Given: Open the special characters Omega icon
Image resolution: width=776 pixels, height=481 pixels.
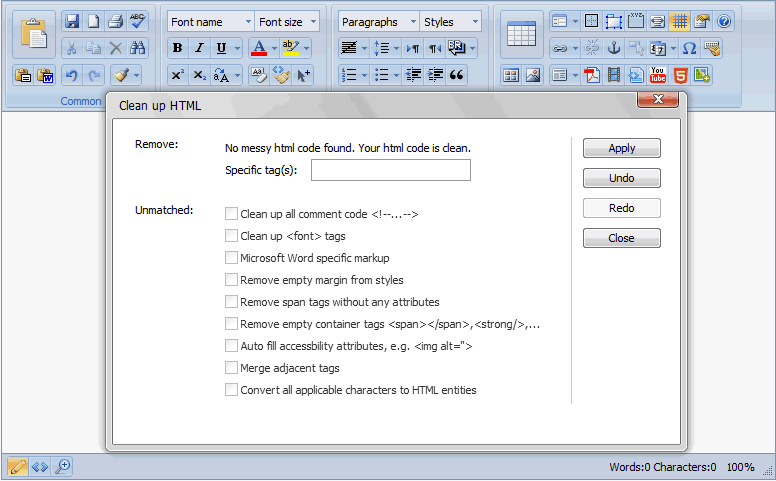Looking at the screenshot, I should (689, 48).
